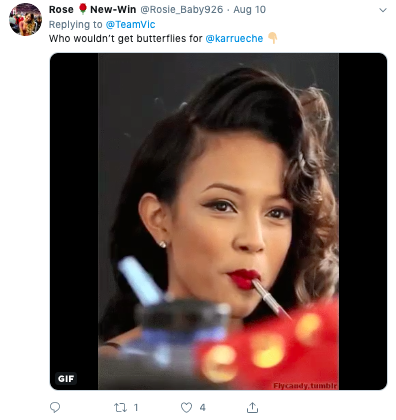Click the reply speech bubble icon
This screenshot has height=420, width=396.
[x=55, y=407]
